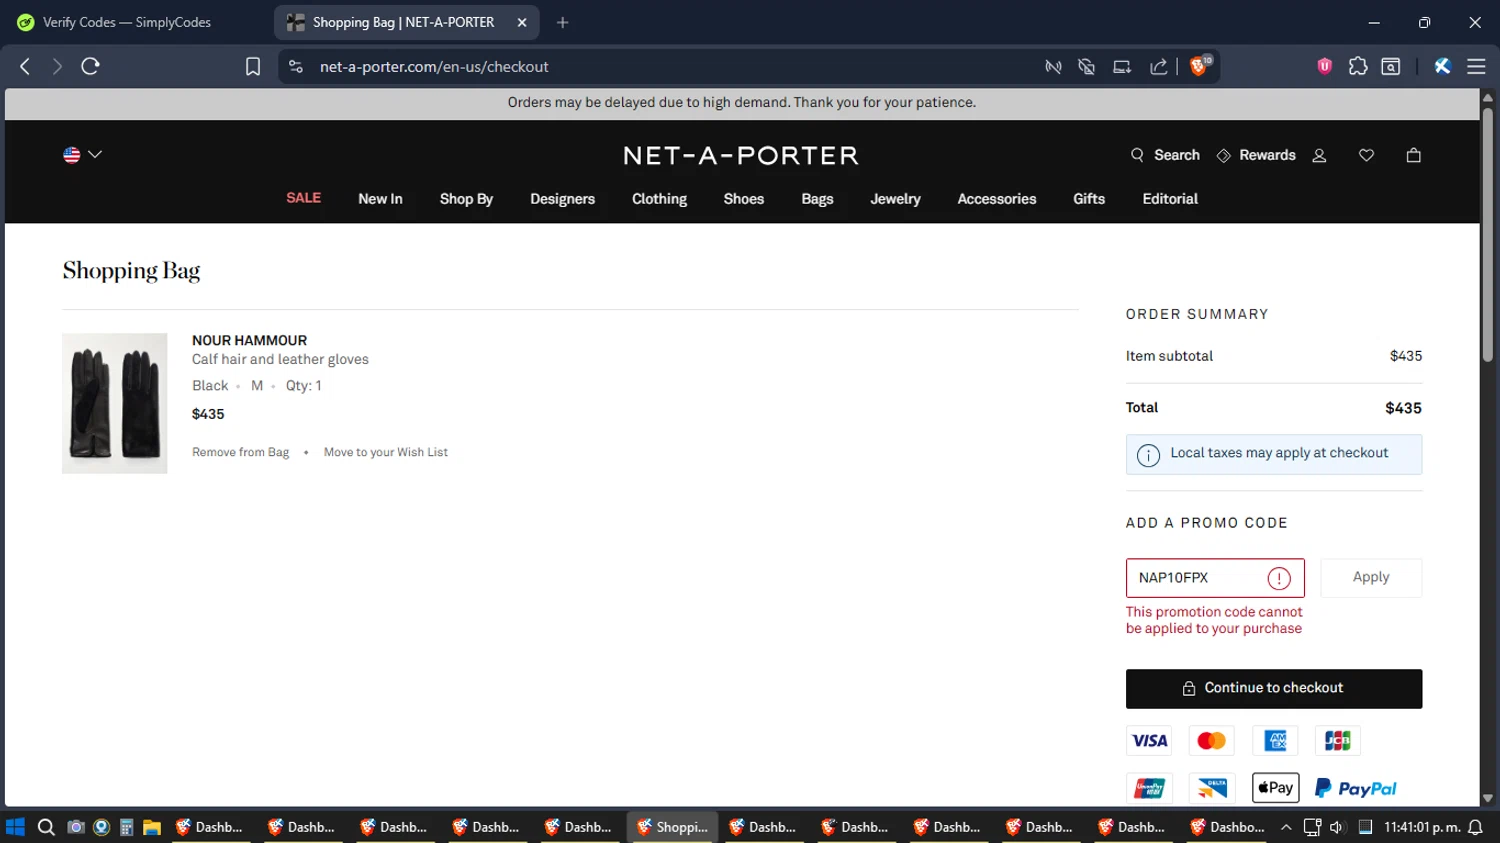
Task: Open the Accessories menu
Action: coord(997,199)
